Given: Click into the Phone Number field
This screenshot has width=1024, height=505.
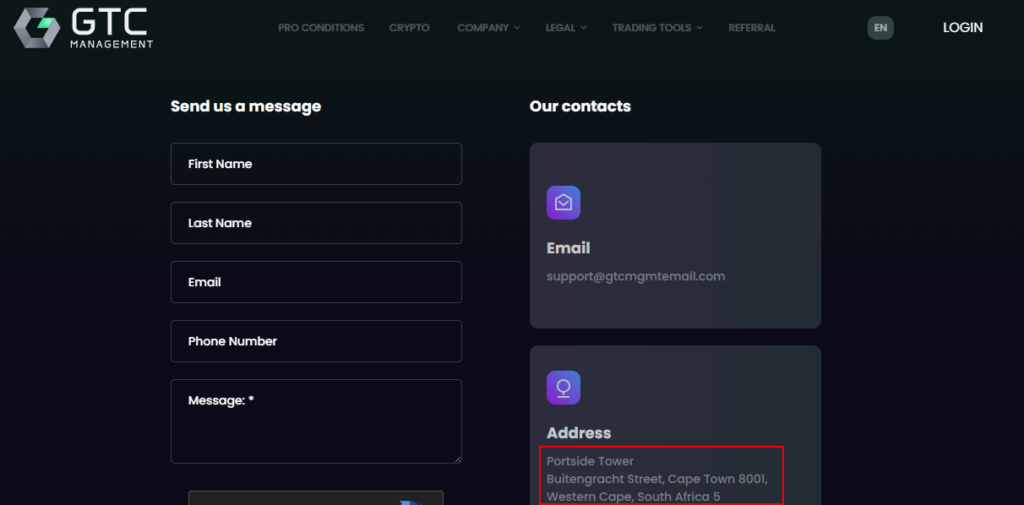Looking at the screenshot, I should point(316,341).
